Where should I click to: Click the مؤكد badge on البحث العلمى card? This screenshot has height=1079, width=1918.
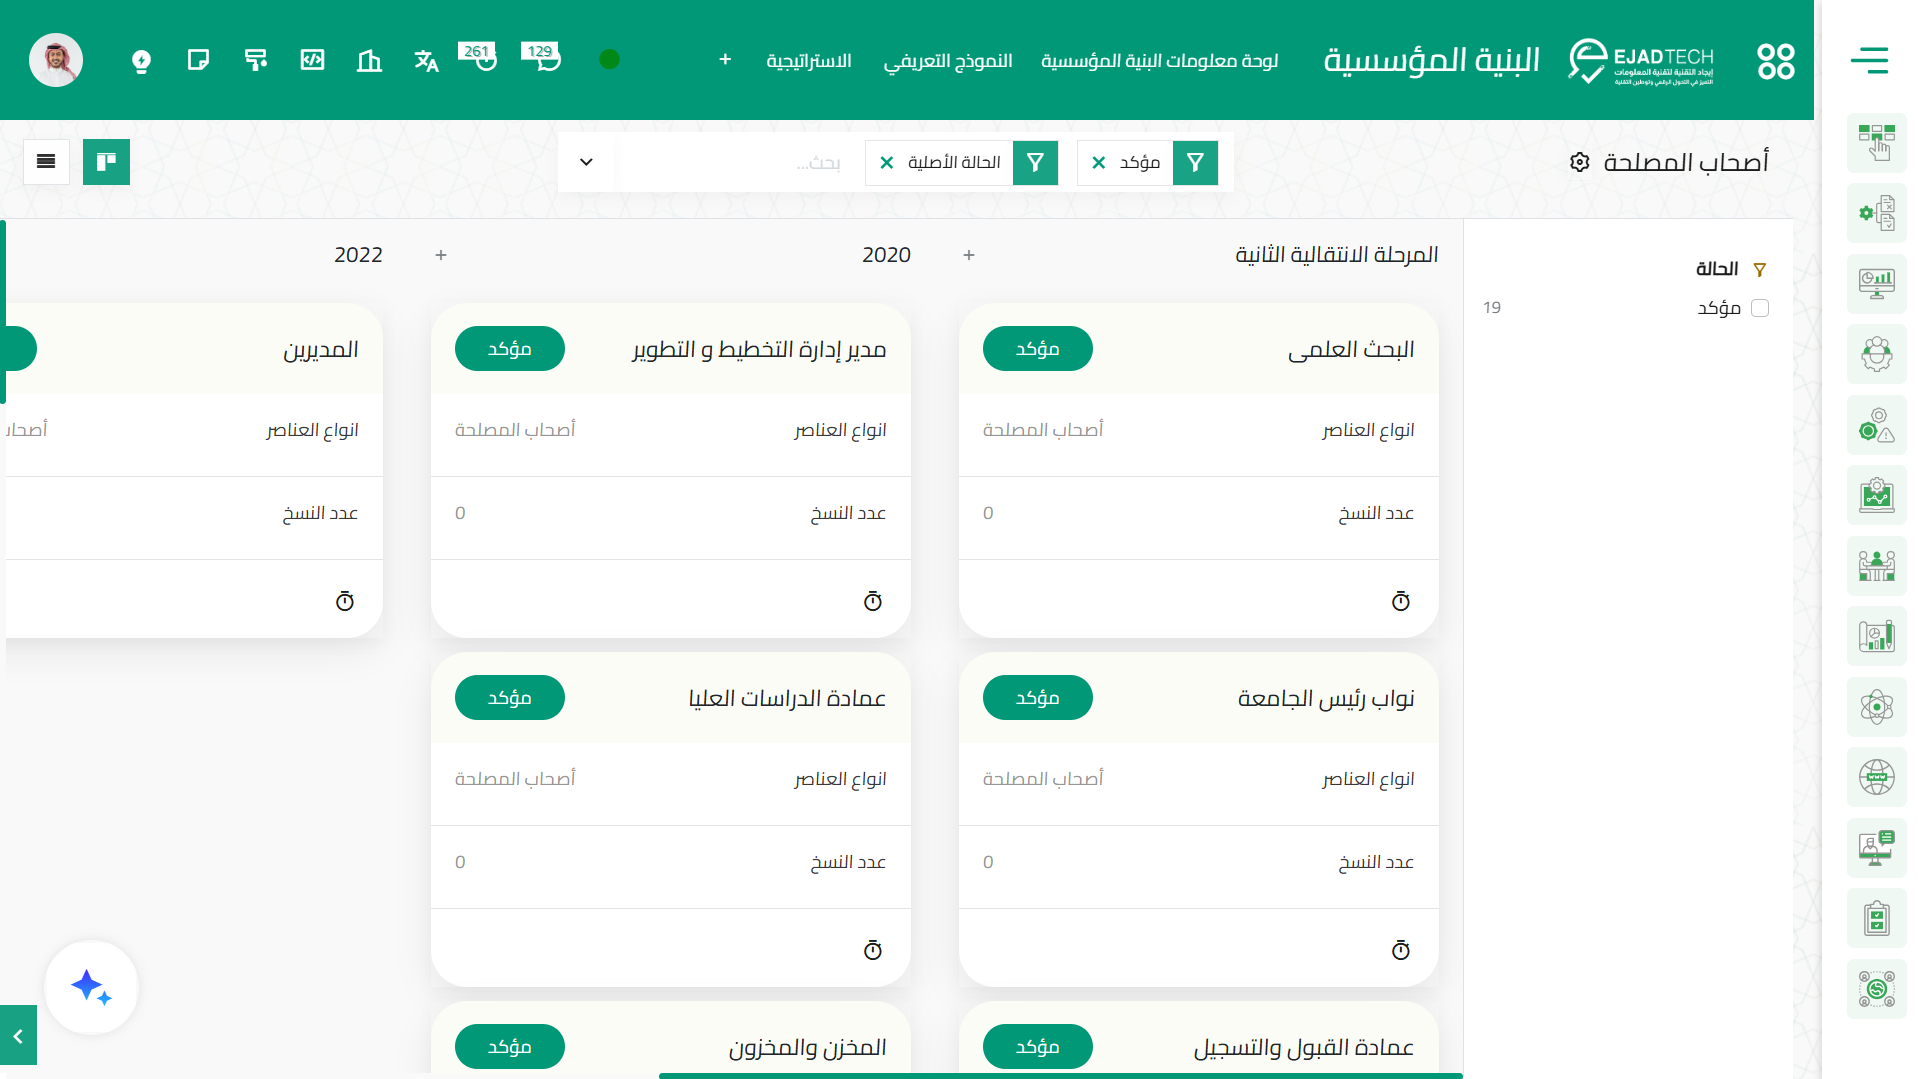click(x=1038, y=349)
